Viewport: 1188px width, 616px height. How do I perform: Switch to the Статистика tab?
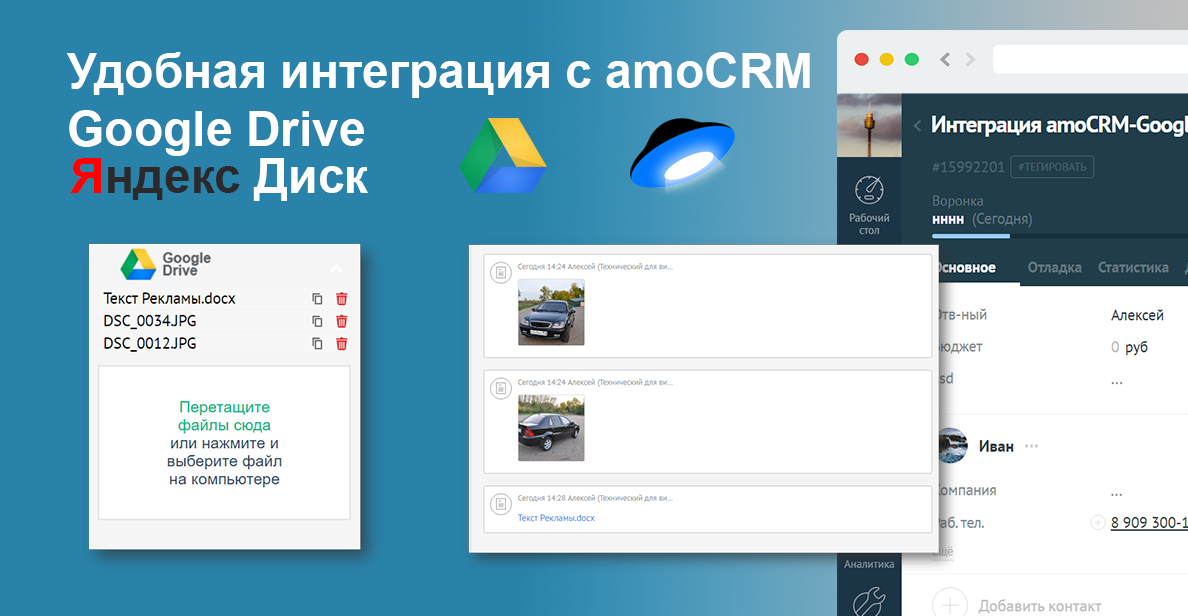pos(1133,267)
